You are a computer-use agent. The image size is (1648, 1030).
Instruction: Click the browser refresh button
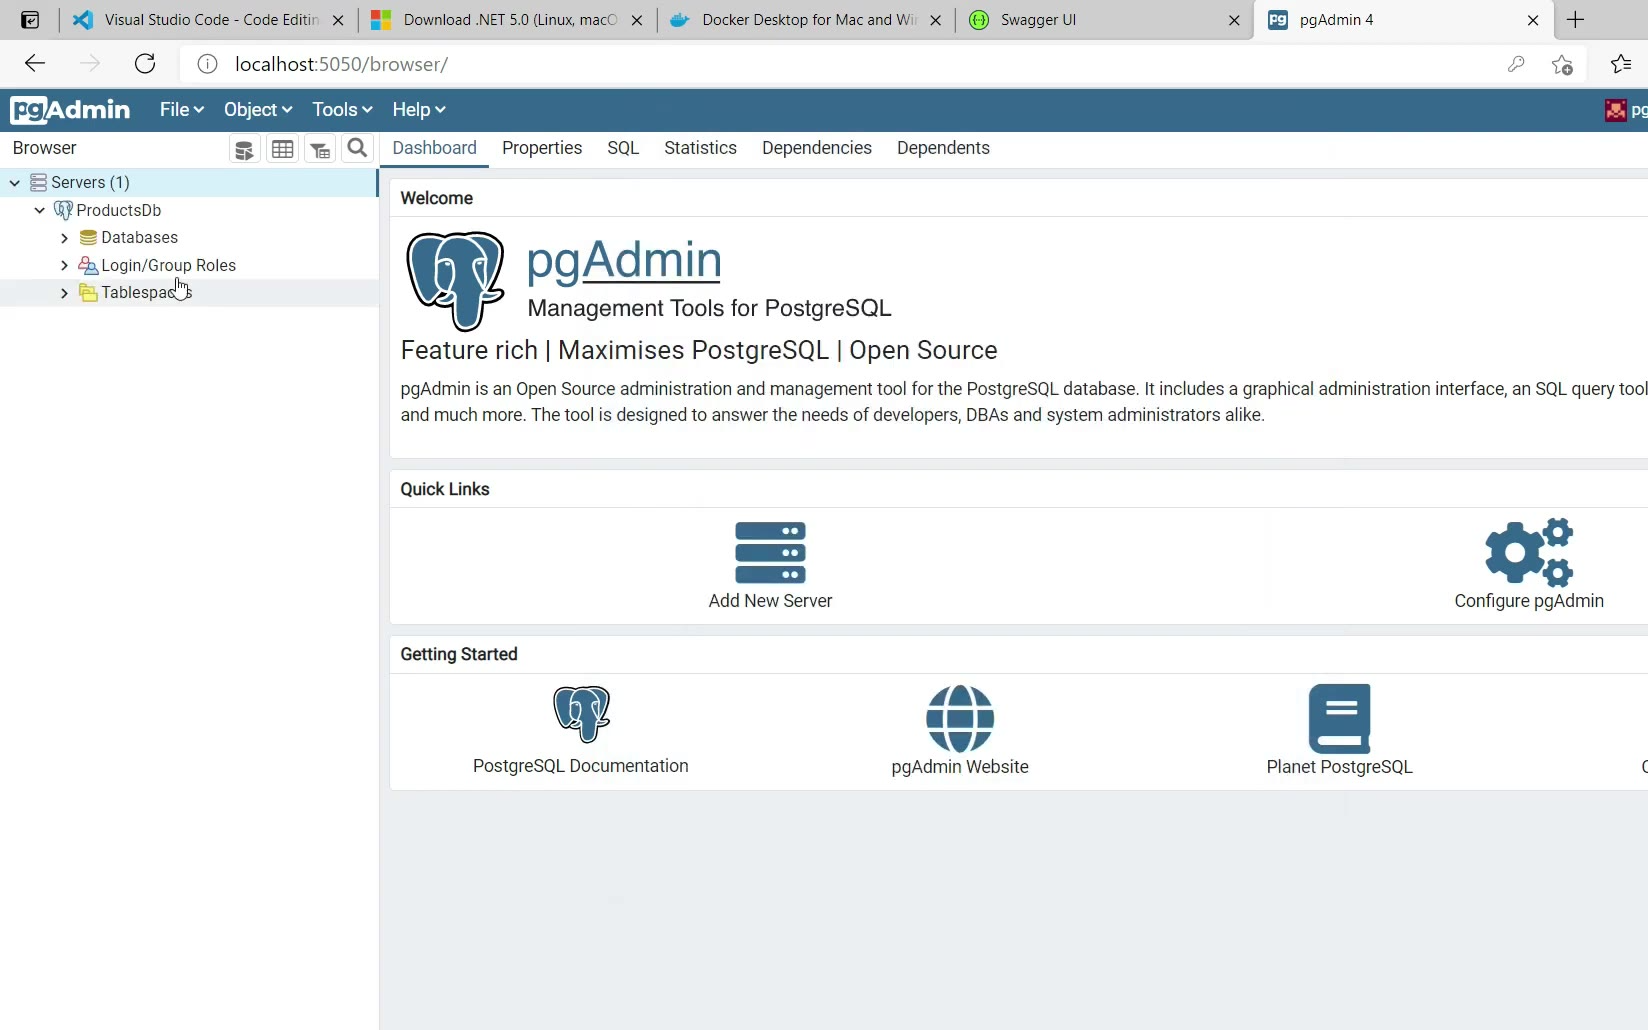pos(145,64)
